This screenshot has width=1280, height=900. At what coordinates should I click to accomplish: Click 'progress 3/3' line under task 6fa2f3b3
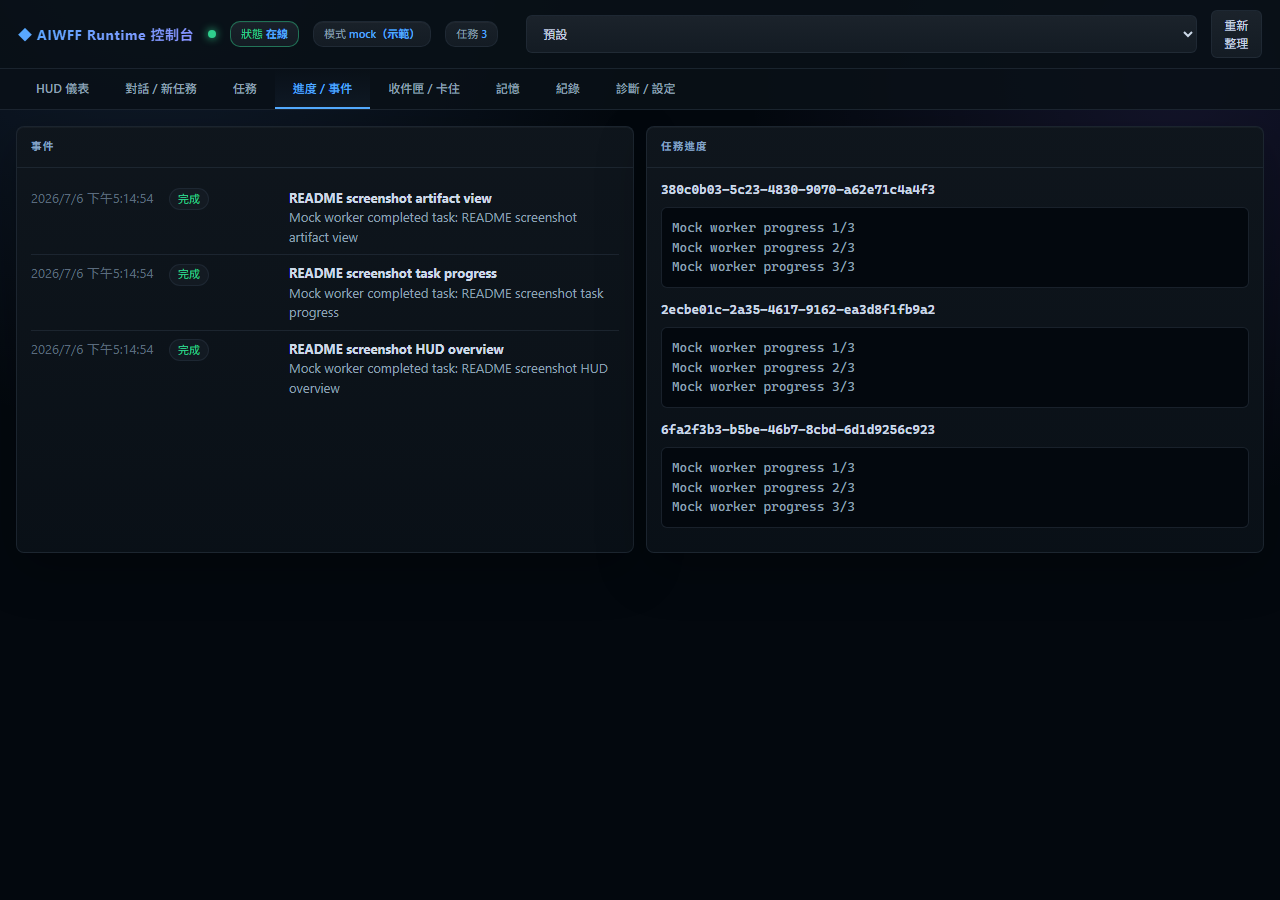pyautogui.click(x=763, y=507)
